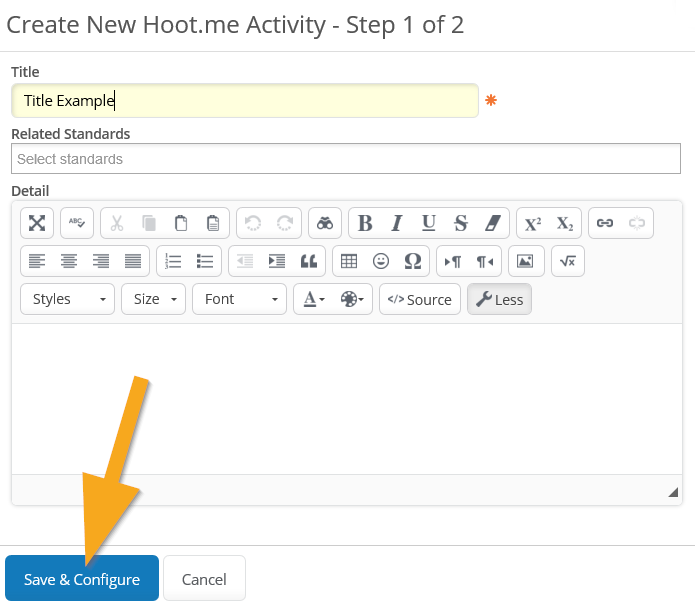Insert special character with omega icon
The image size is (695, 611).
(413, 261)
